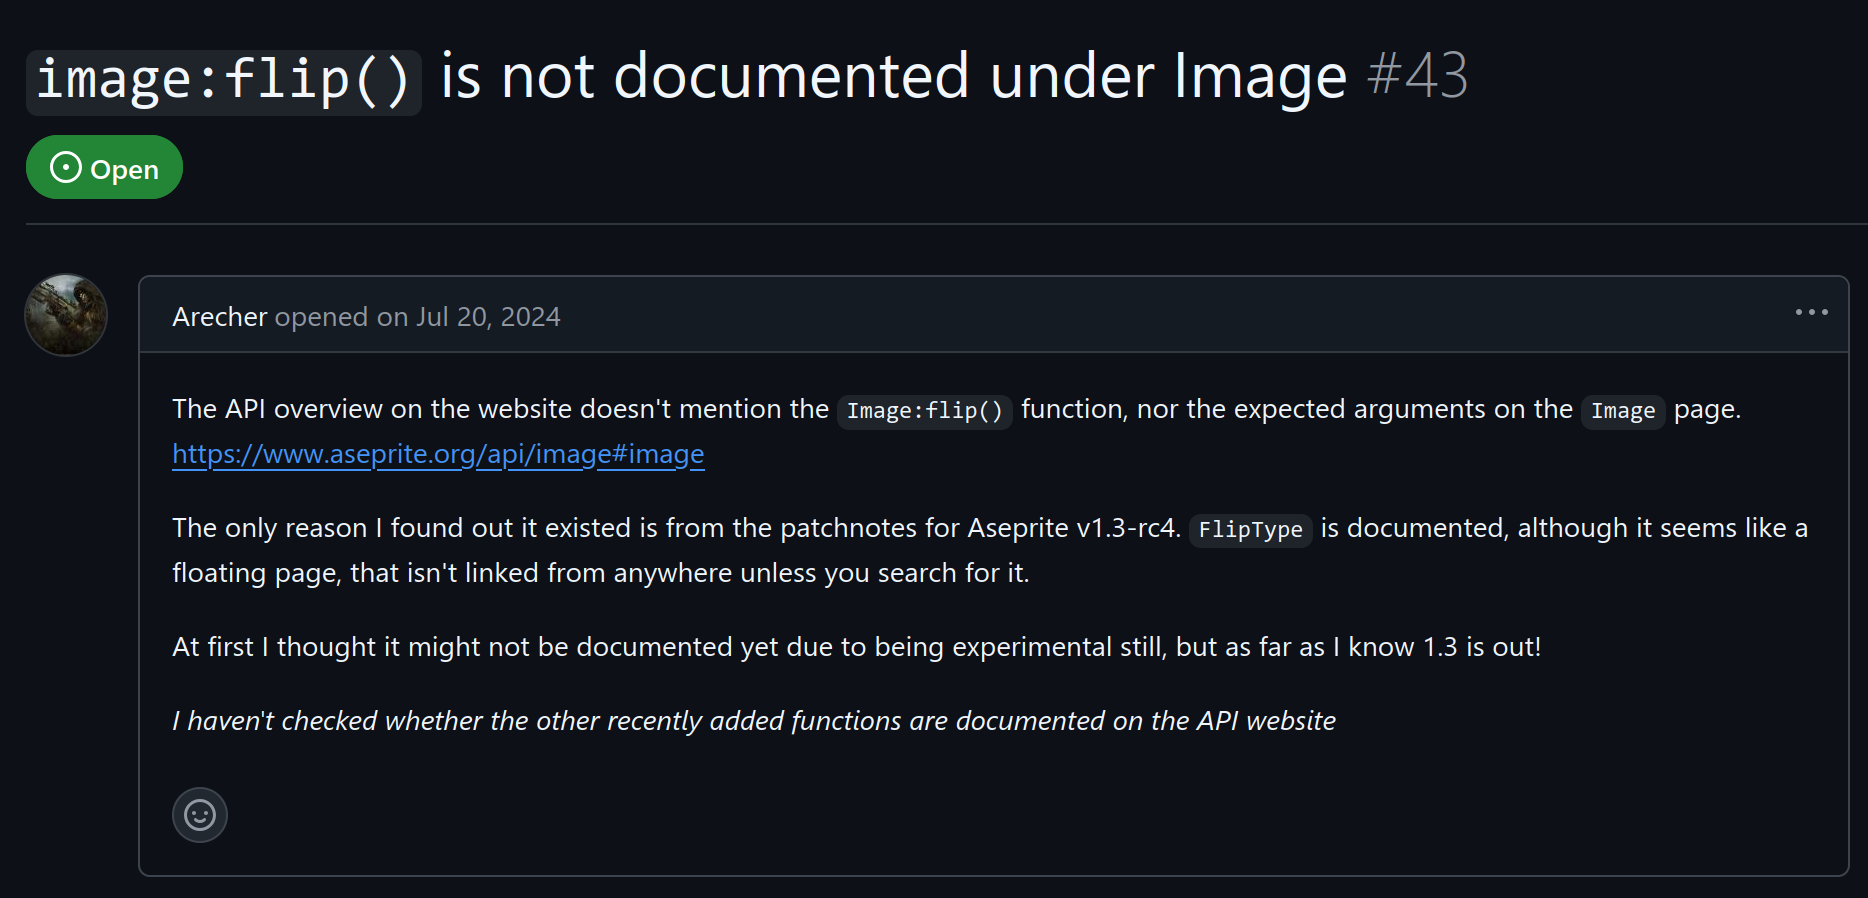Follow the aseprite.org API image link
This screenshot has width=1868, height=898.
click(438, 454)
